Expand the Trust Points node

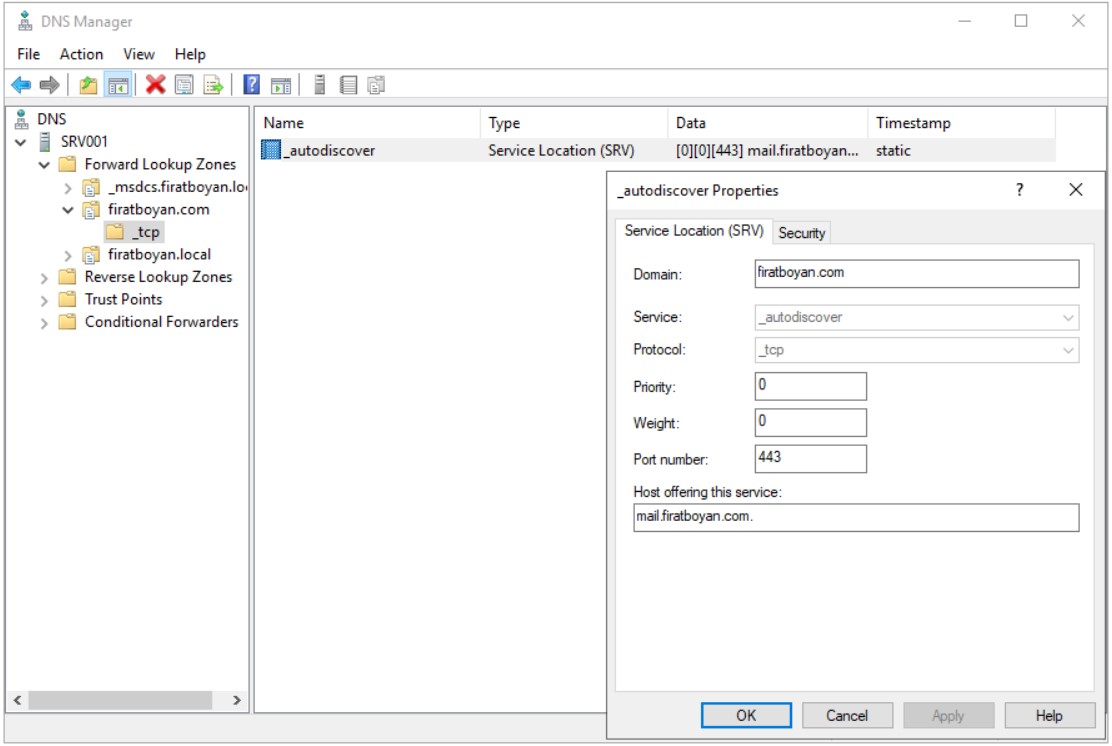tap(44, 301)
